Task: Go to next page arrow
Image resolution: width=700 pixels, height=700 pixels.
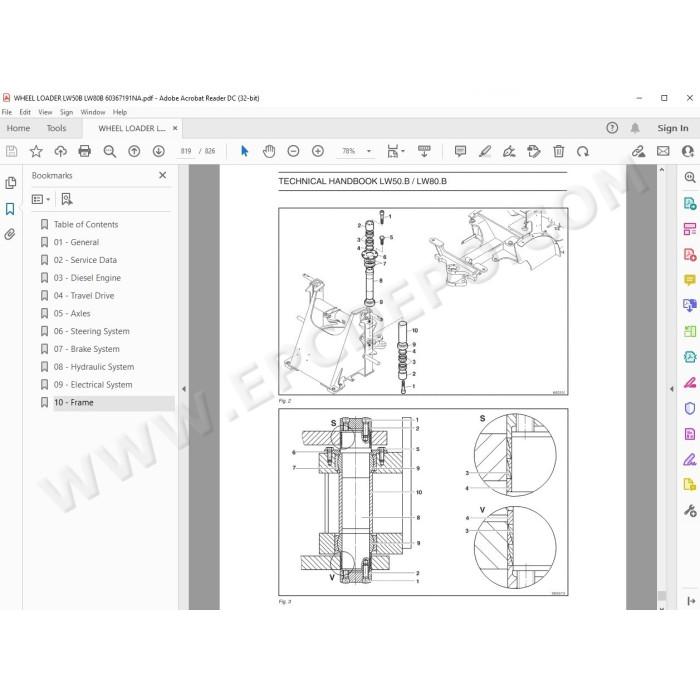Action: [158, 151]
